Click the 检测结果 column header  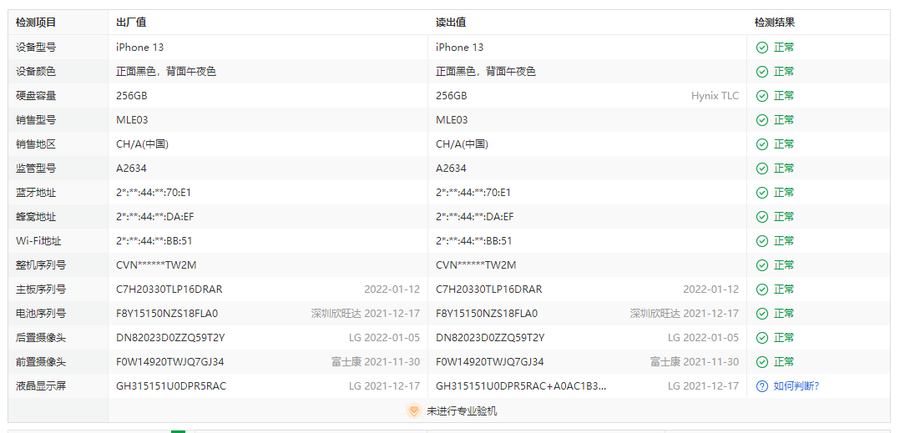775,22
